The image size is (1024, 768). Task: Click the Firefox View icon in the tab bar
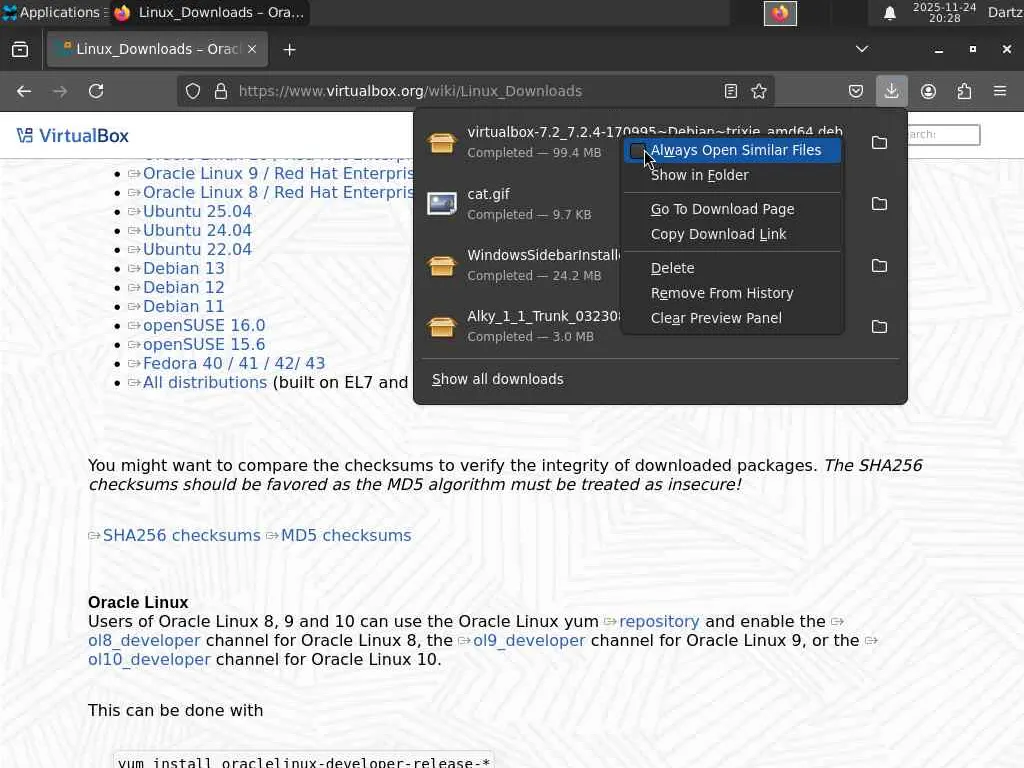pos(20,50)
